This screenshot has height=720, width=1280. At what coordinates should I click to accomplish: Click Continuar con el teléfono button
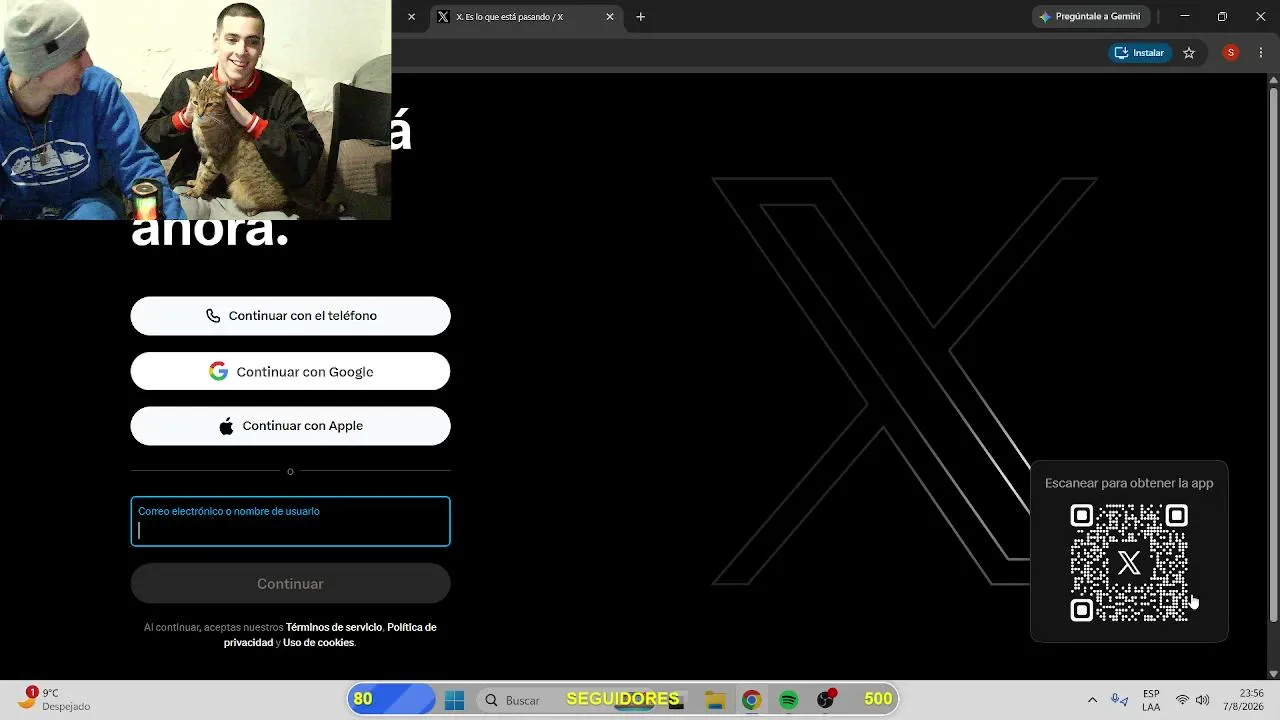(290, 316)
